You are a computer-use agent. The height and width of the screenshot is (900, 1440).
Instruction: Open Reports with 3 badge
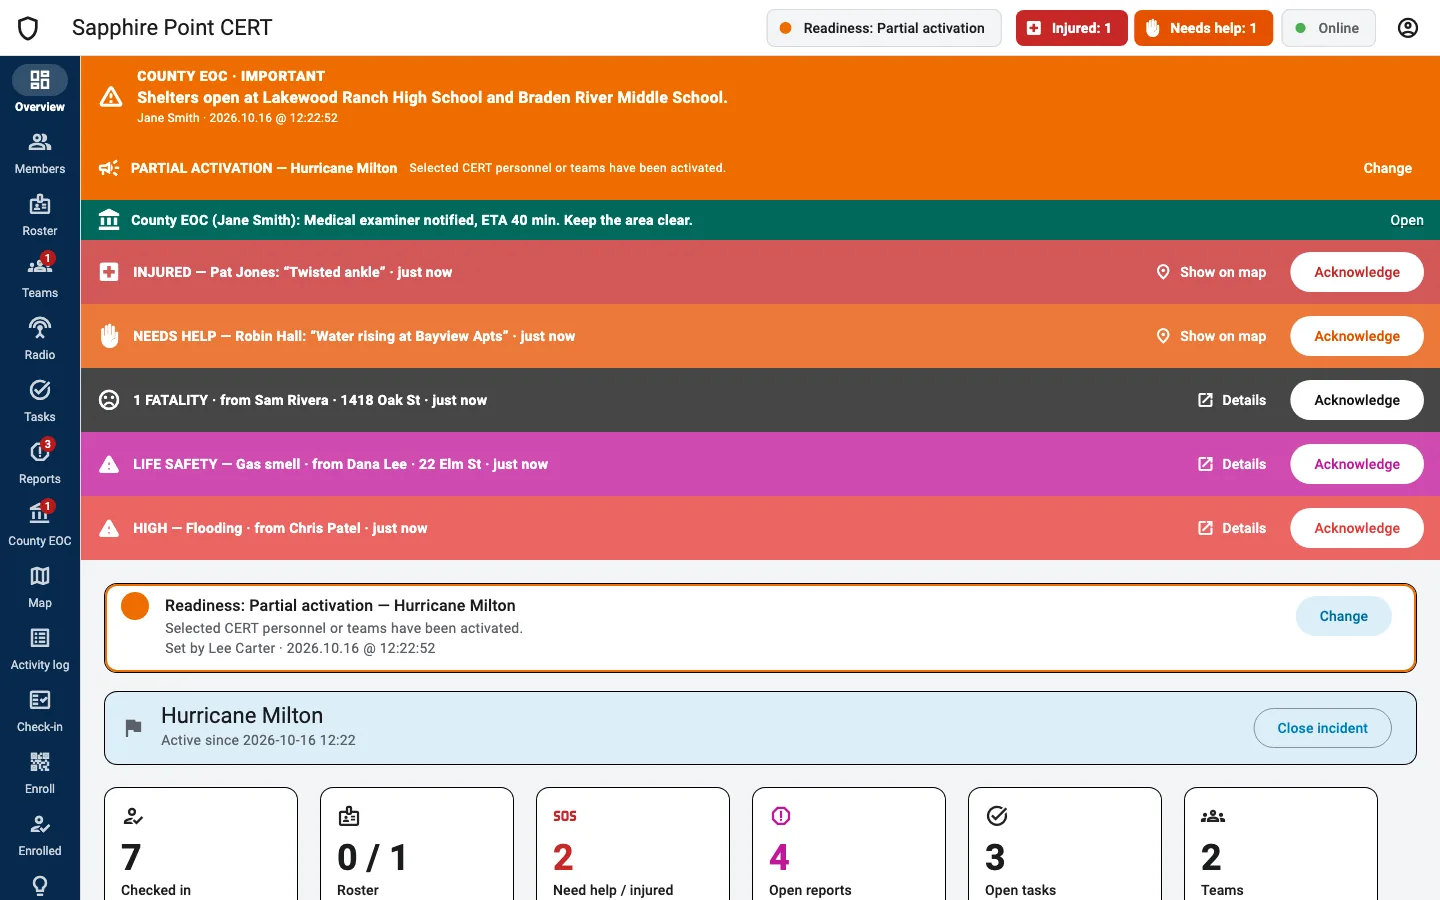pos(40,463)
